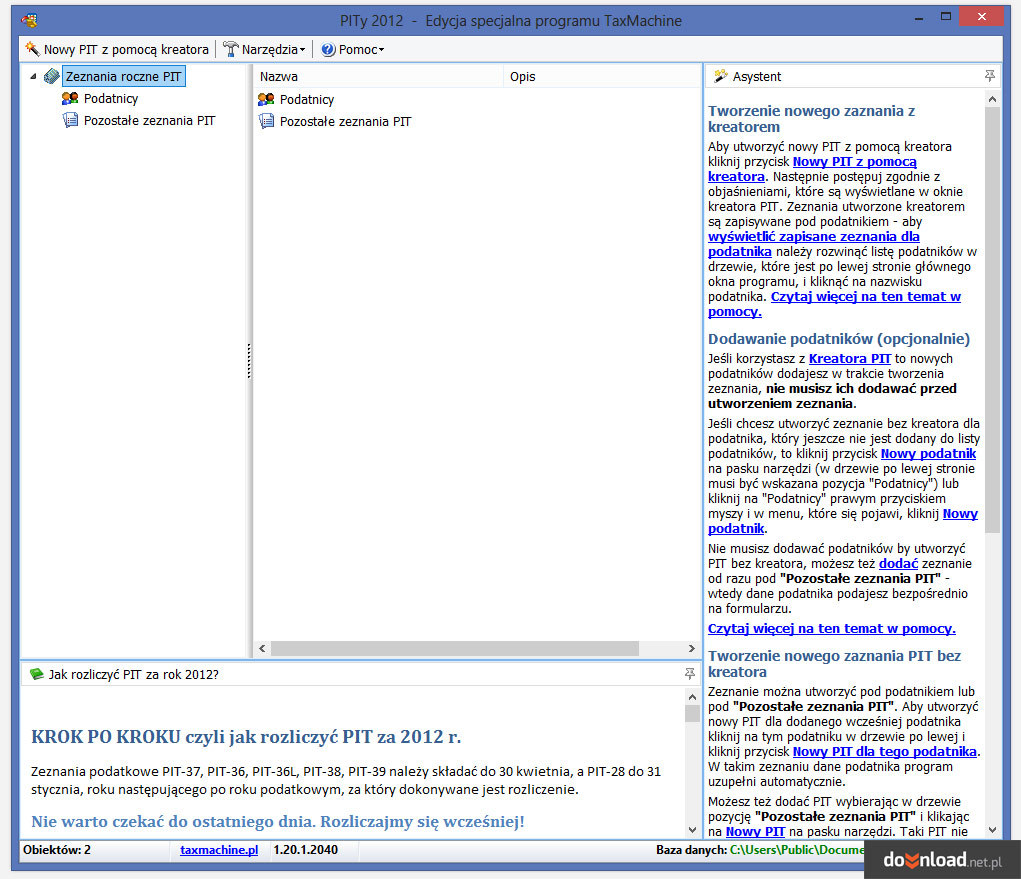Sort by the Nazwa column header

[x=379, y=76]
